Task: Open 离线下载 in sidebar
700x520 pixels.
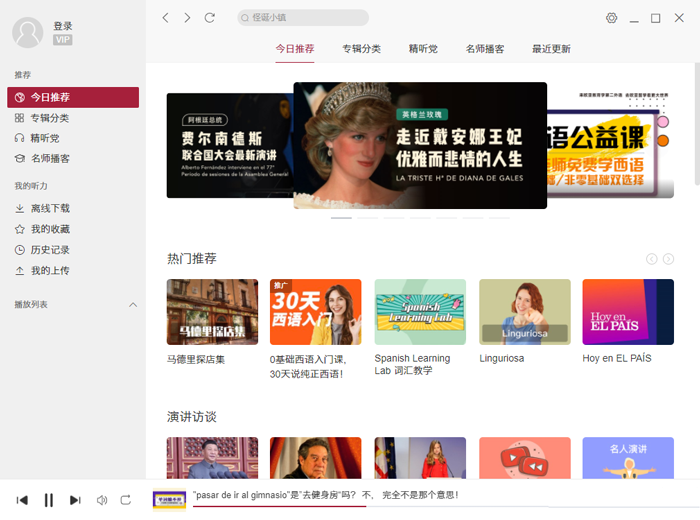Action: [x=49, y=208]
